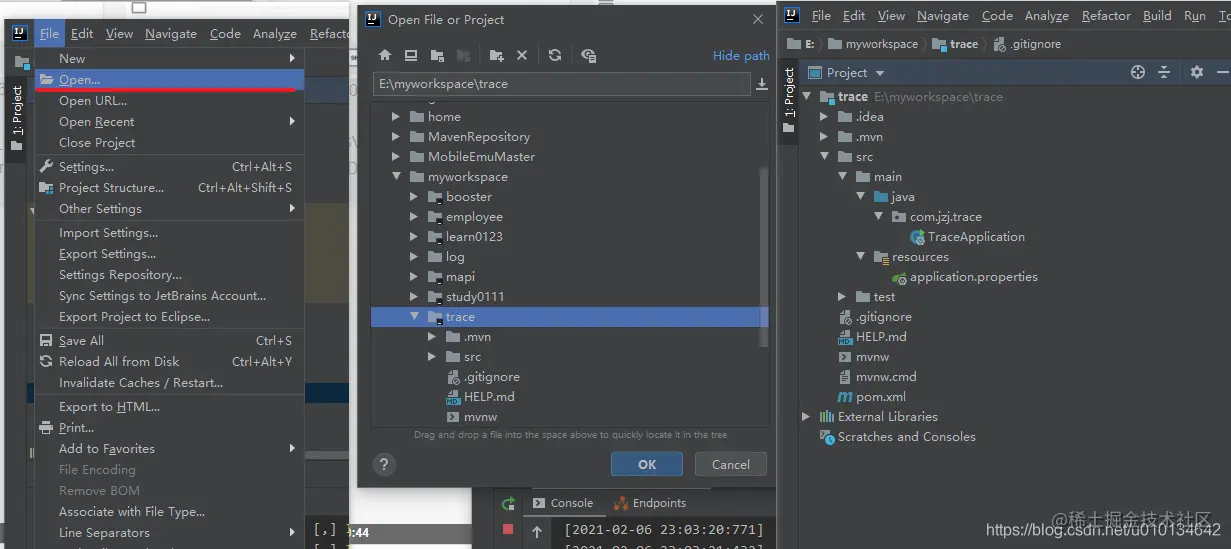Click pom.xml Maven icon in project tree
1231x549 pixels.
point(845,397)
